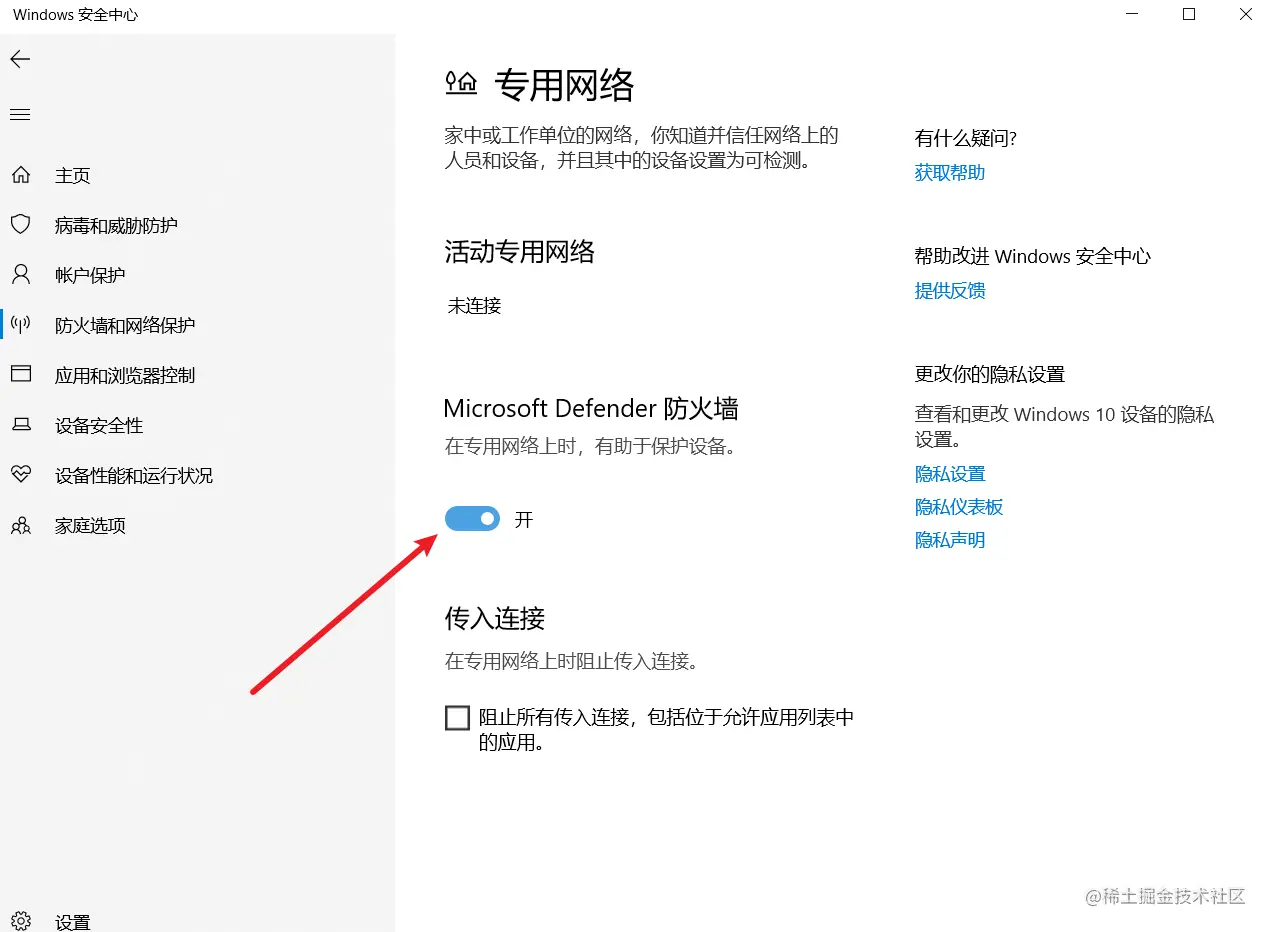1271x932 pixels.
Task: Click the 主页 home icon
Action: tap(20, 175)
